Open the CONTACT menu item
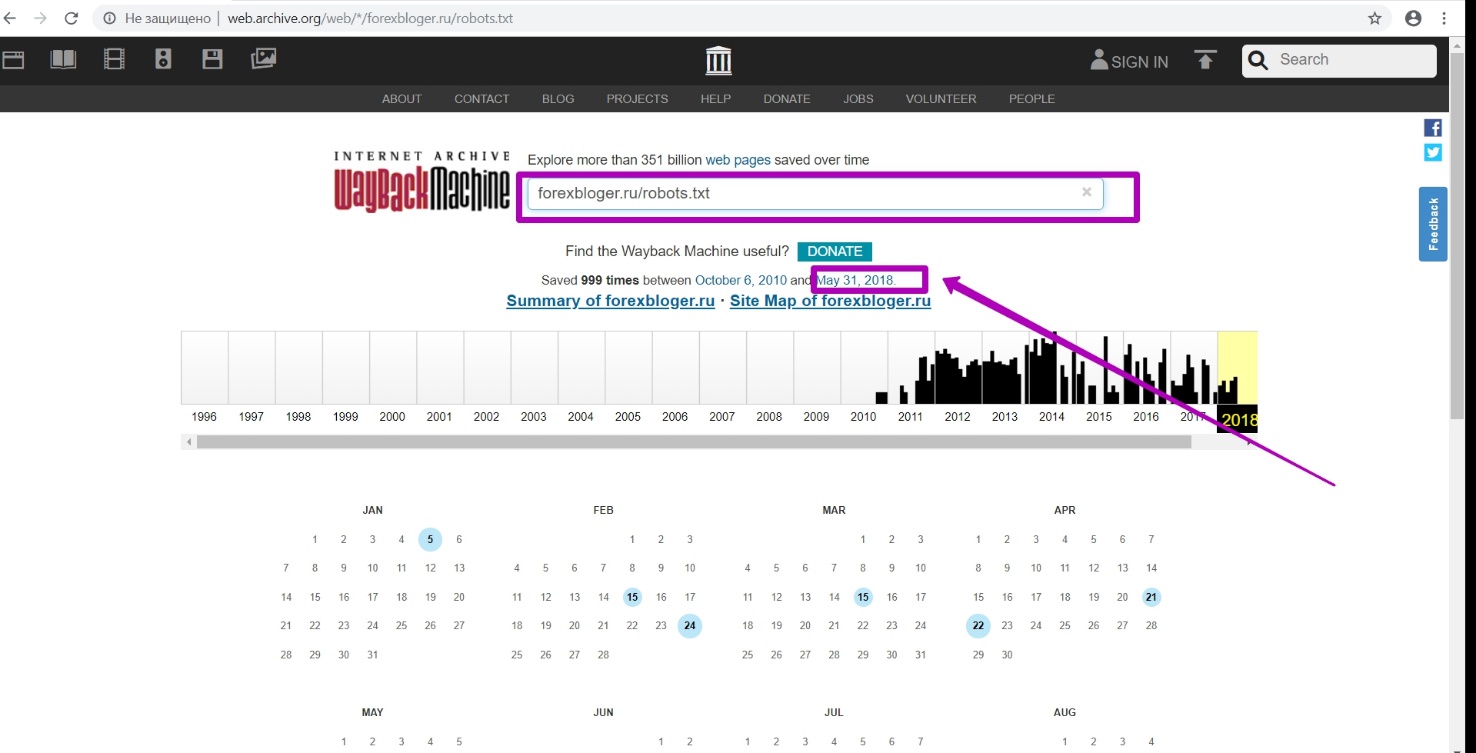Image resolution: width=1476 pixels, height=753 pixels. (x=482, y=99)
